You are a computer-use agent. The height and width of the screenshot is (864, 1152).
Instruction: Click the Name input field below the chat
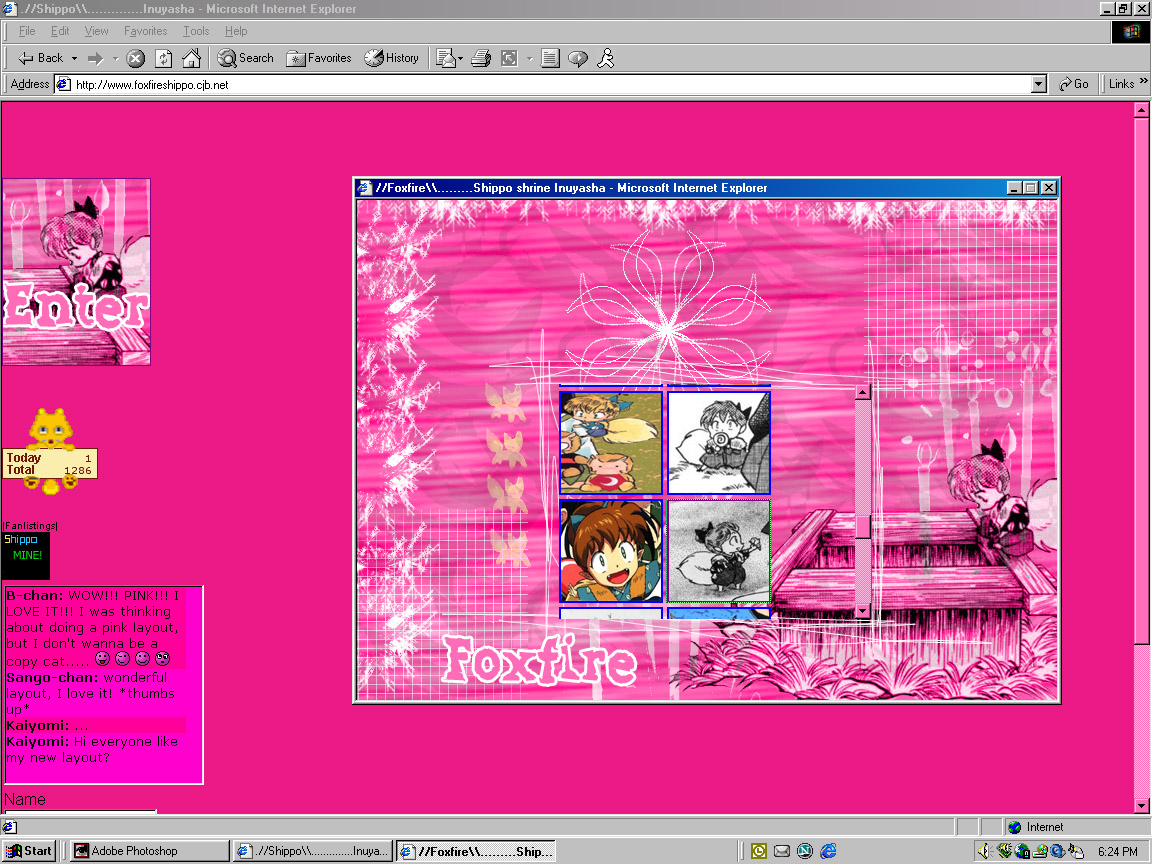80,811
